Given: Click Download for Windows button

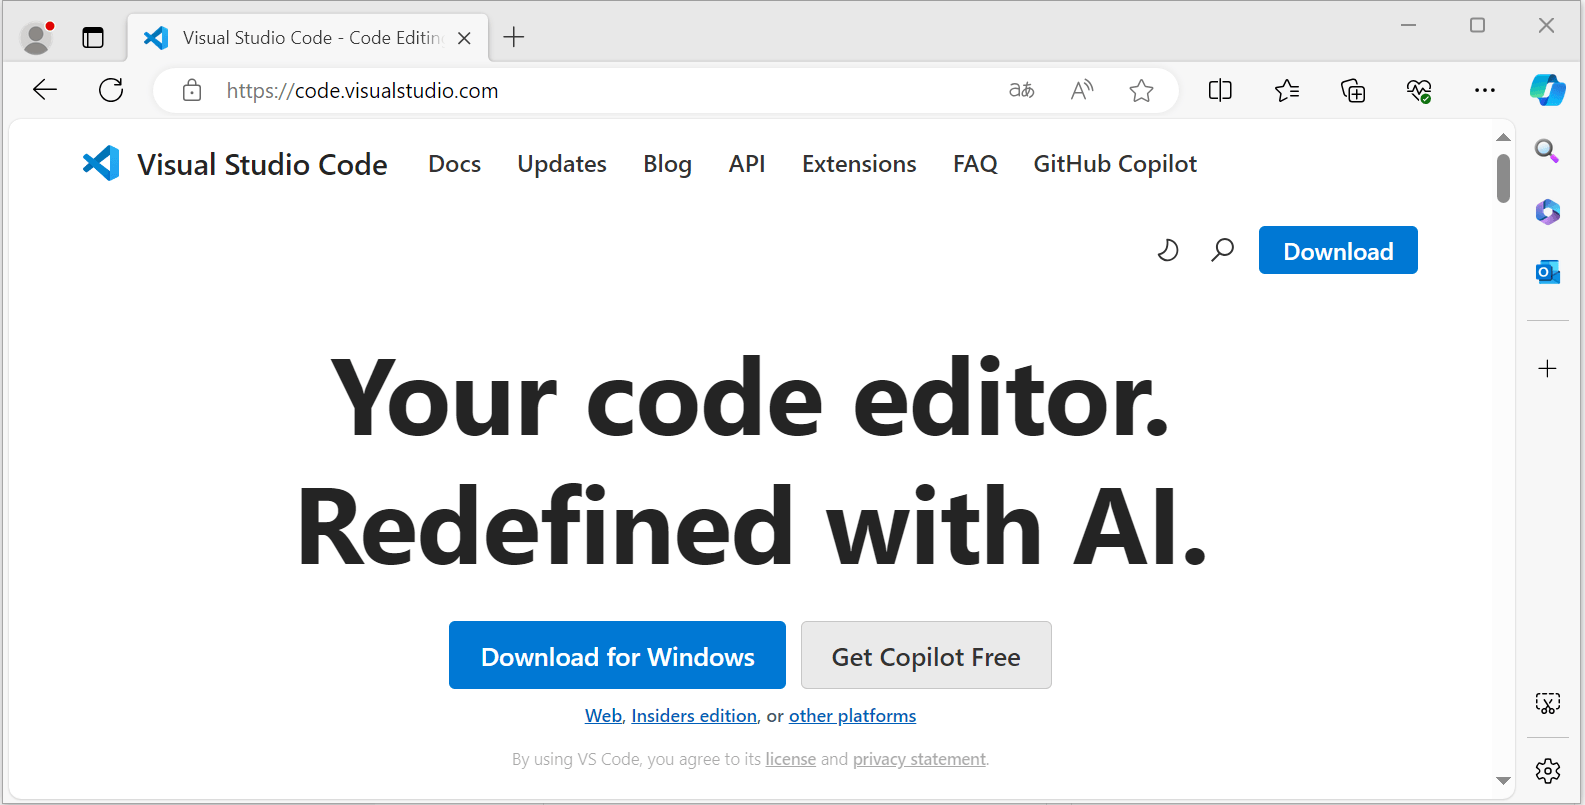Looking at the screenshot, I should click(617, 656).
